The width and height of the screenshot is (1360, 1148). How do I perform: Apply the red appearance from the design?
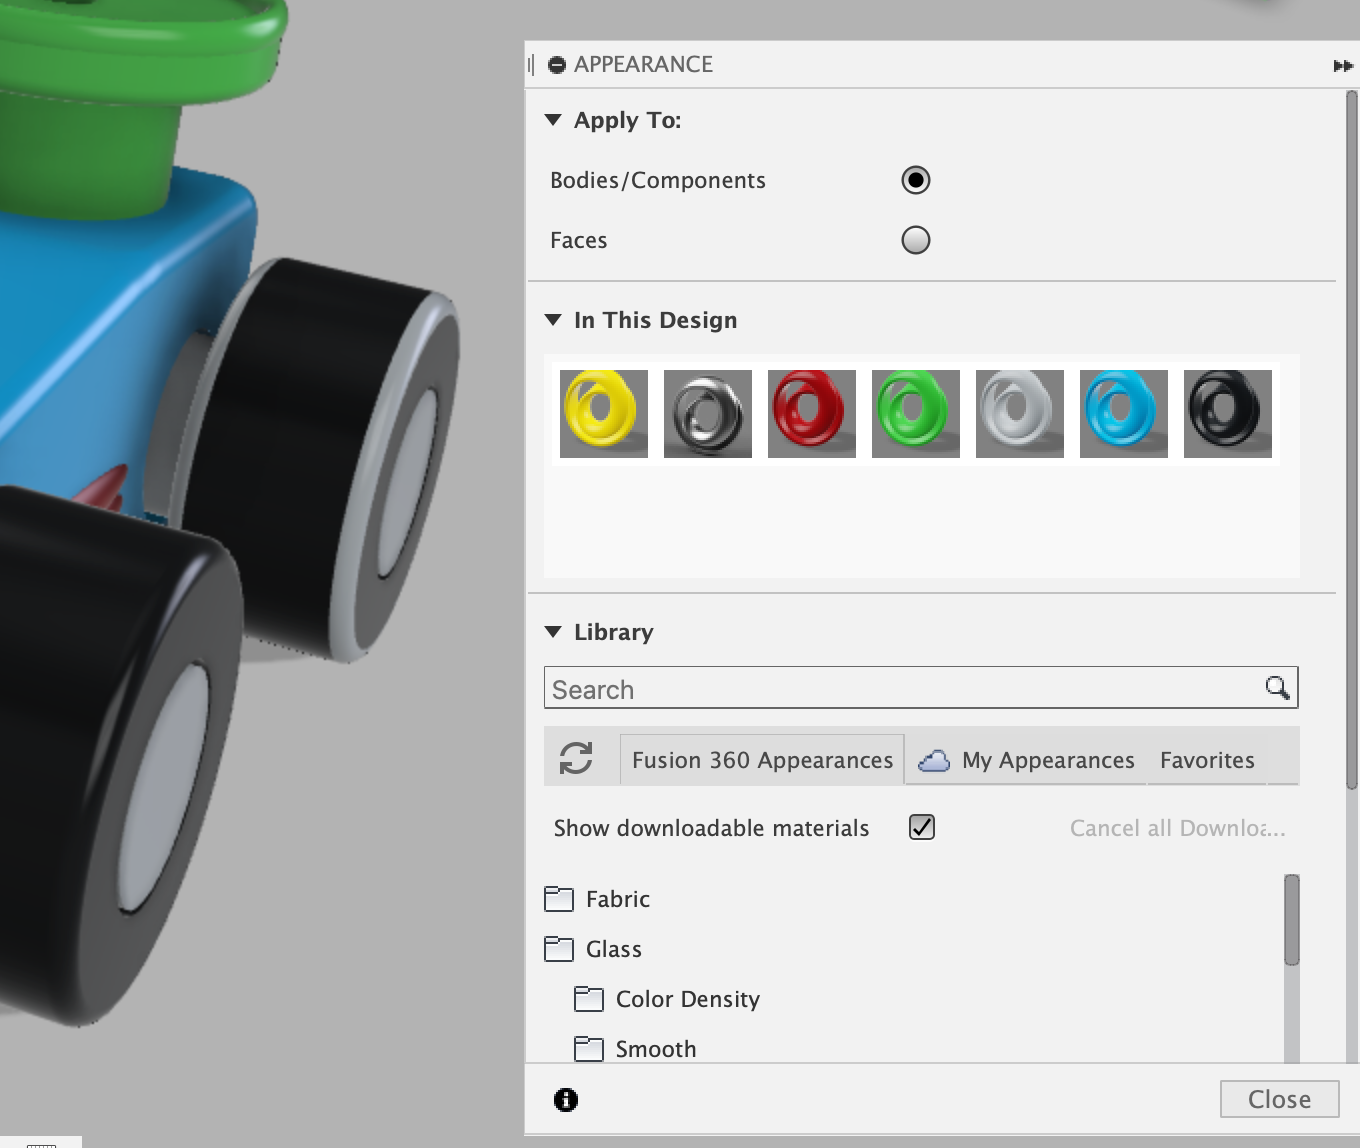pyautogui.click(x=811, y=413)
